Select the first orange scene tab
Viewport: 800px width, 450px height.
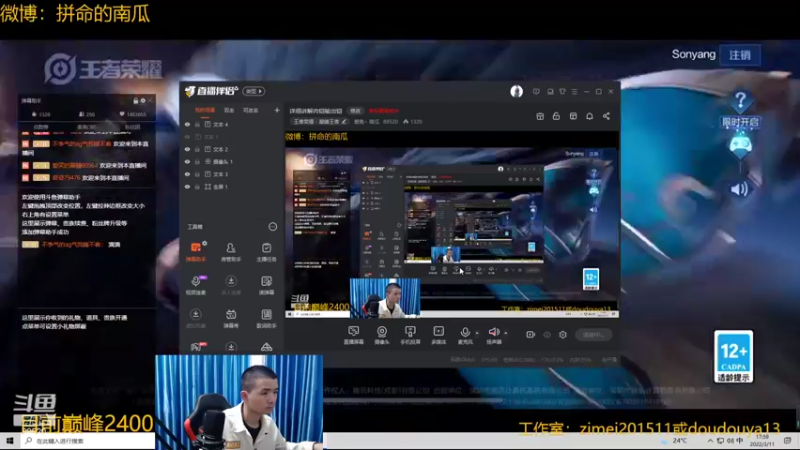pos(205,110)
